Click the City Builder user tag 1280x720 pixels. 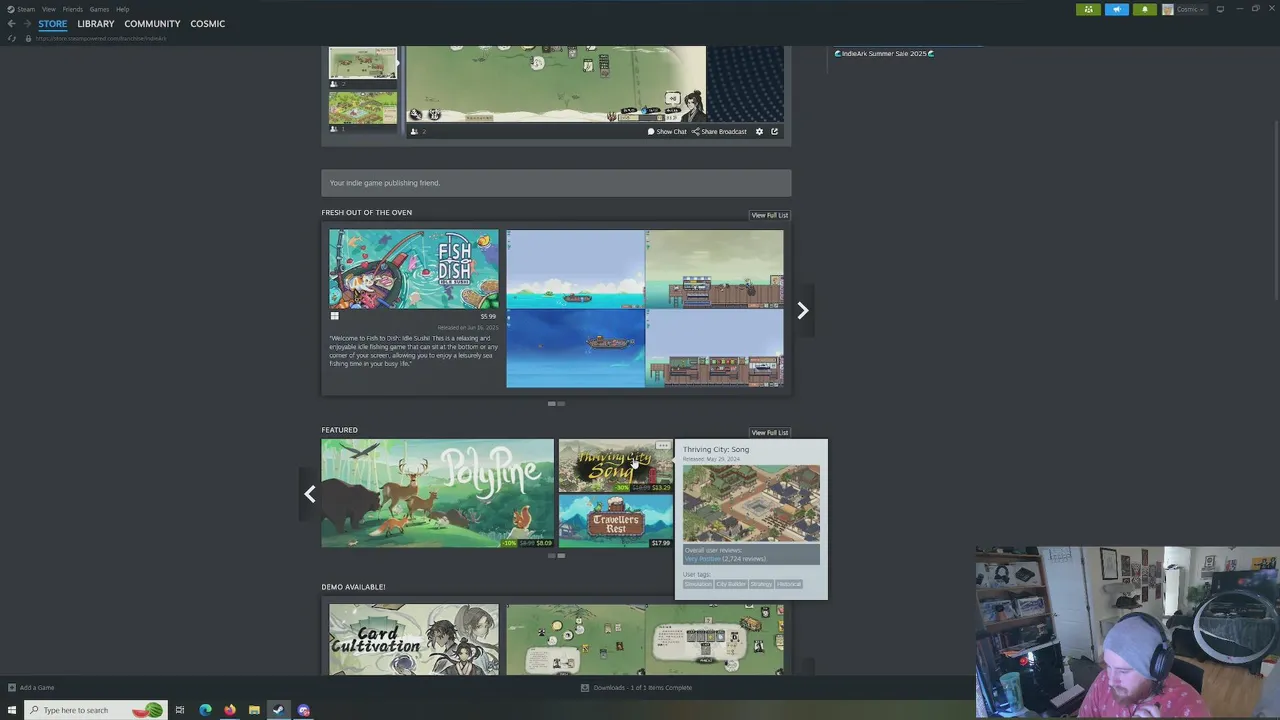point(731,584)
